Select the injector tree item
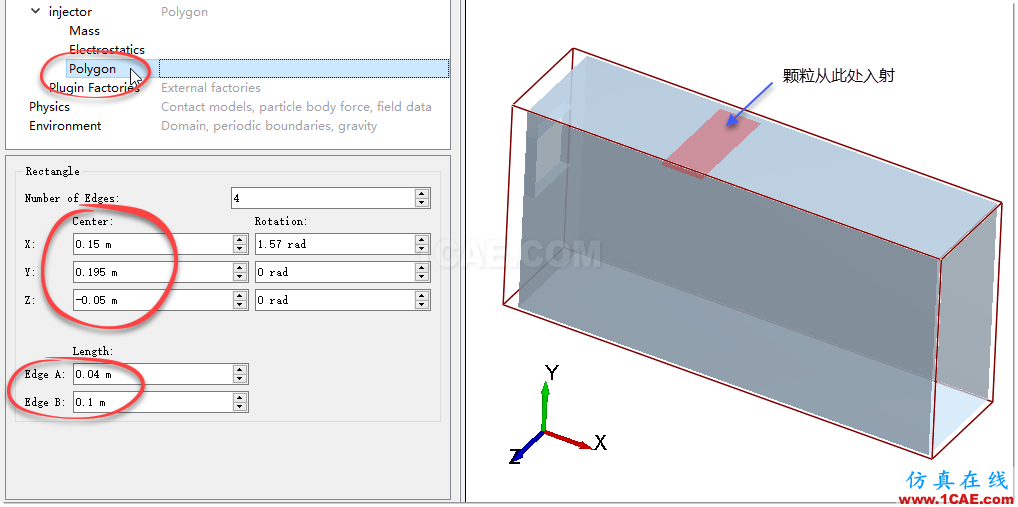The height and width of the screenshot is (507, 1018). point(71,12)
